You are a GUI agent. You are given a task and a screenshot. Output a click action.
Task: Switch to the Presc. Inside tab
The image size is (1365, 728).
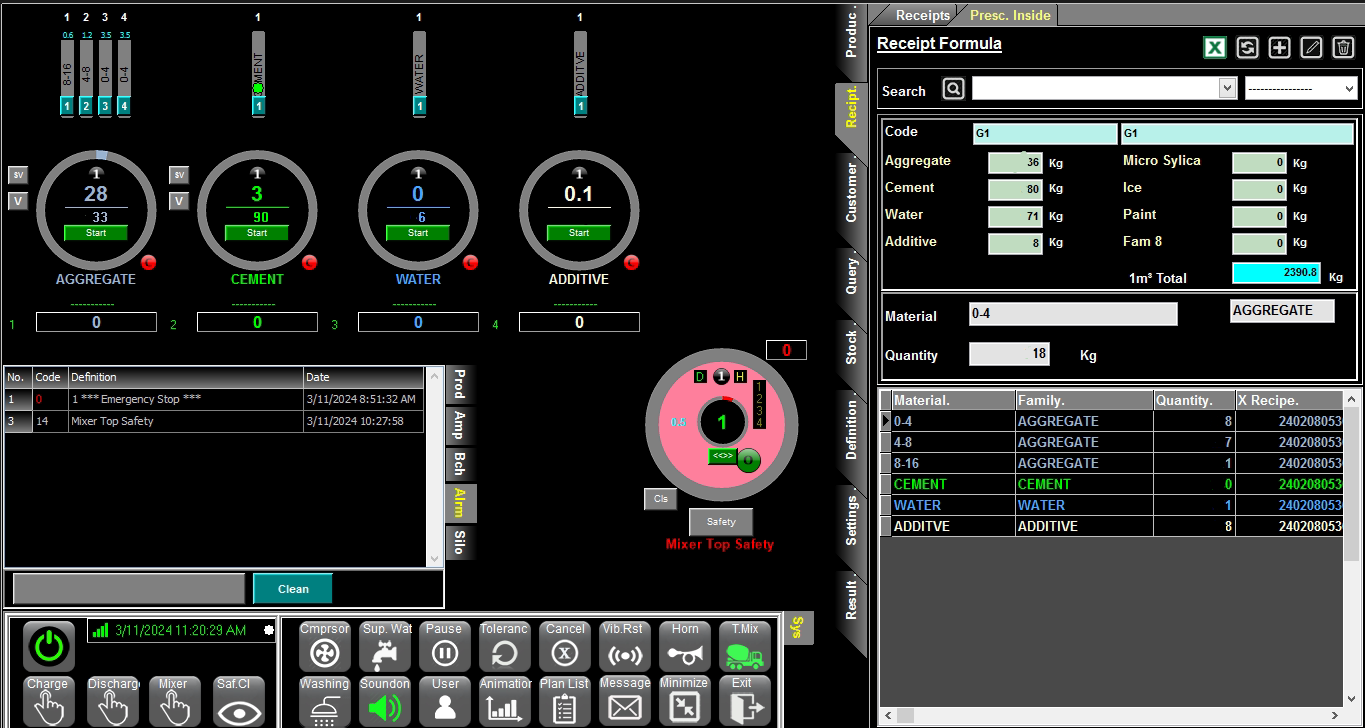(1011, 15)
